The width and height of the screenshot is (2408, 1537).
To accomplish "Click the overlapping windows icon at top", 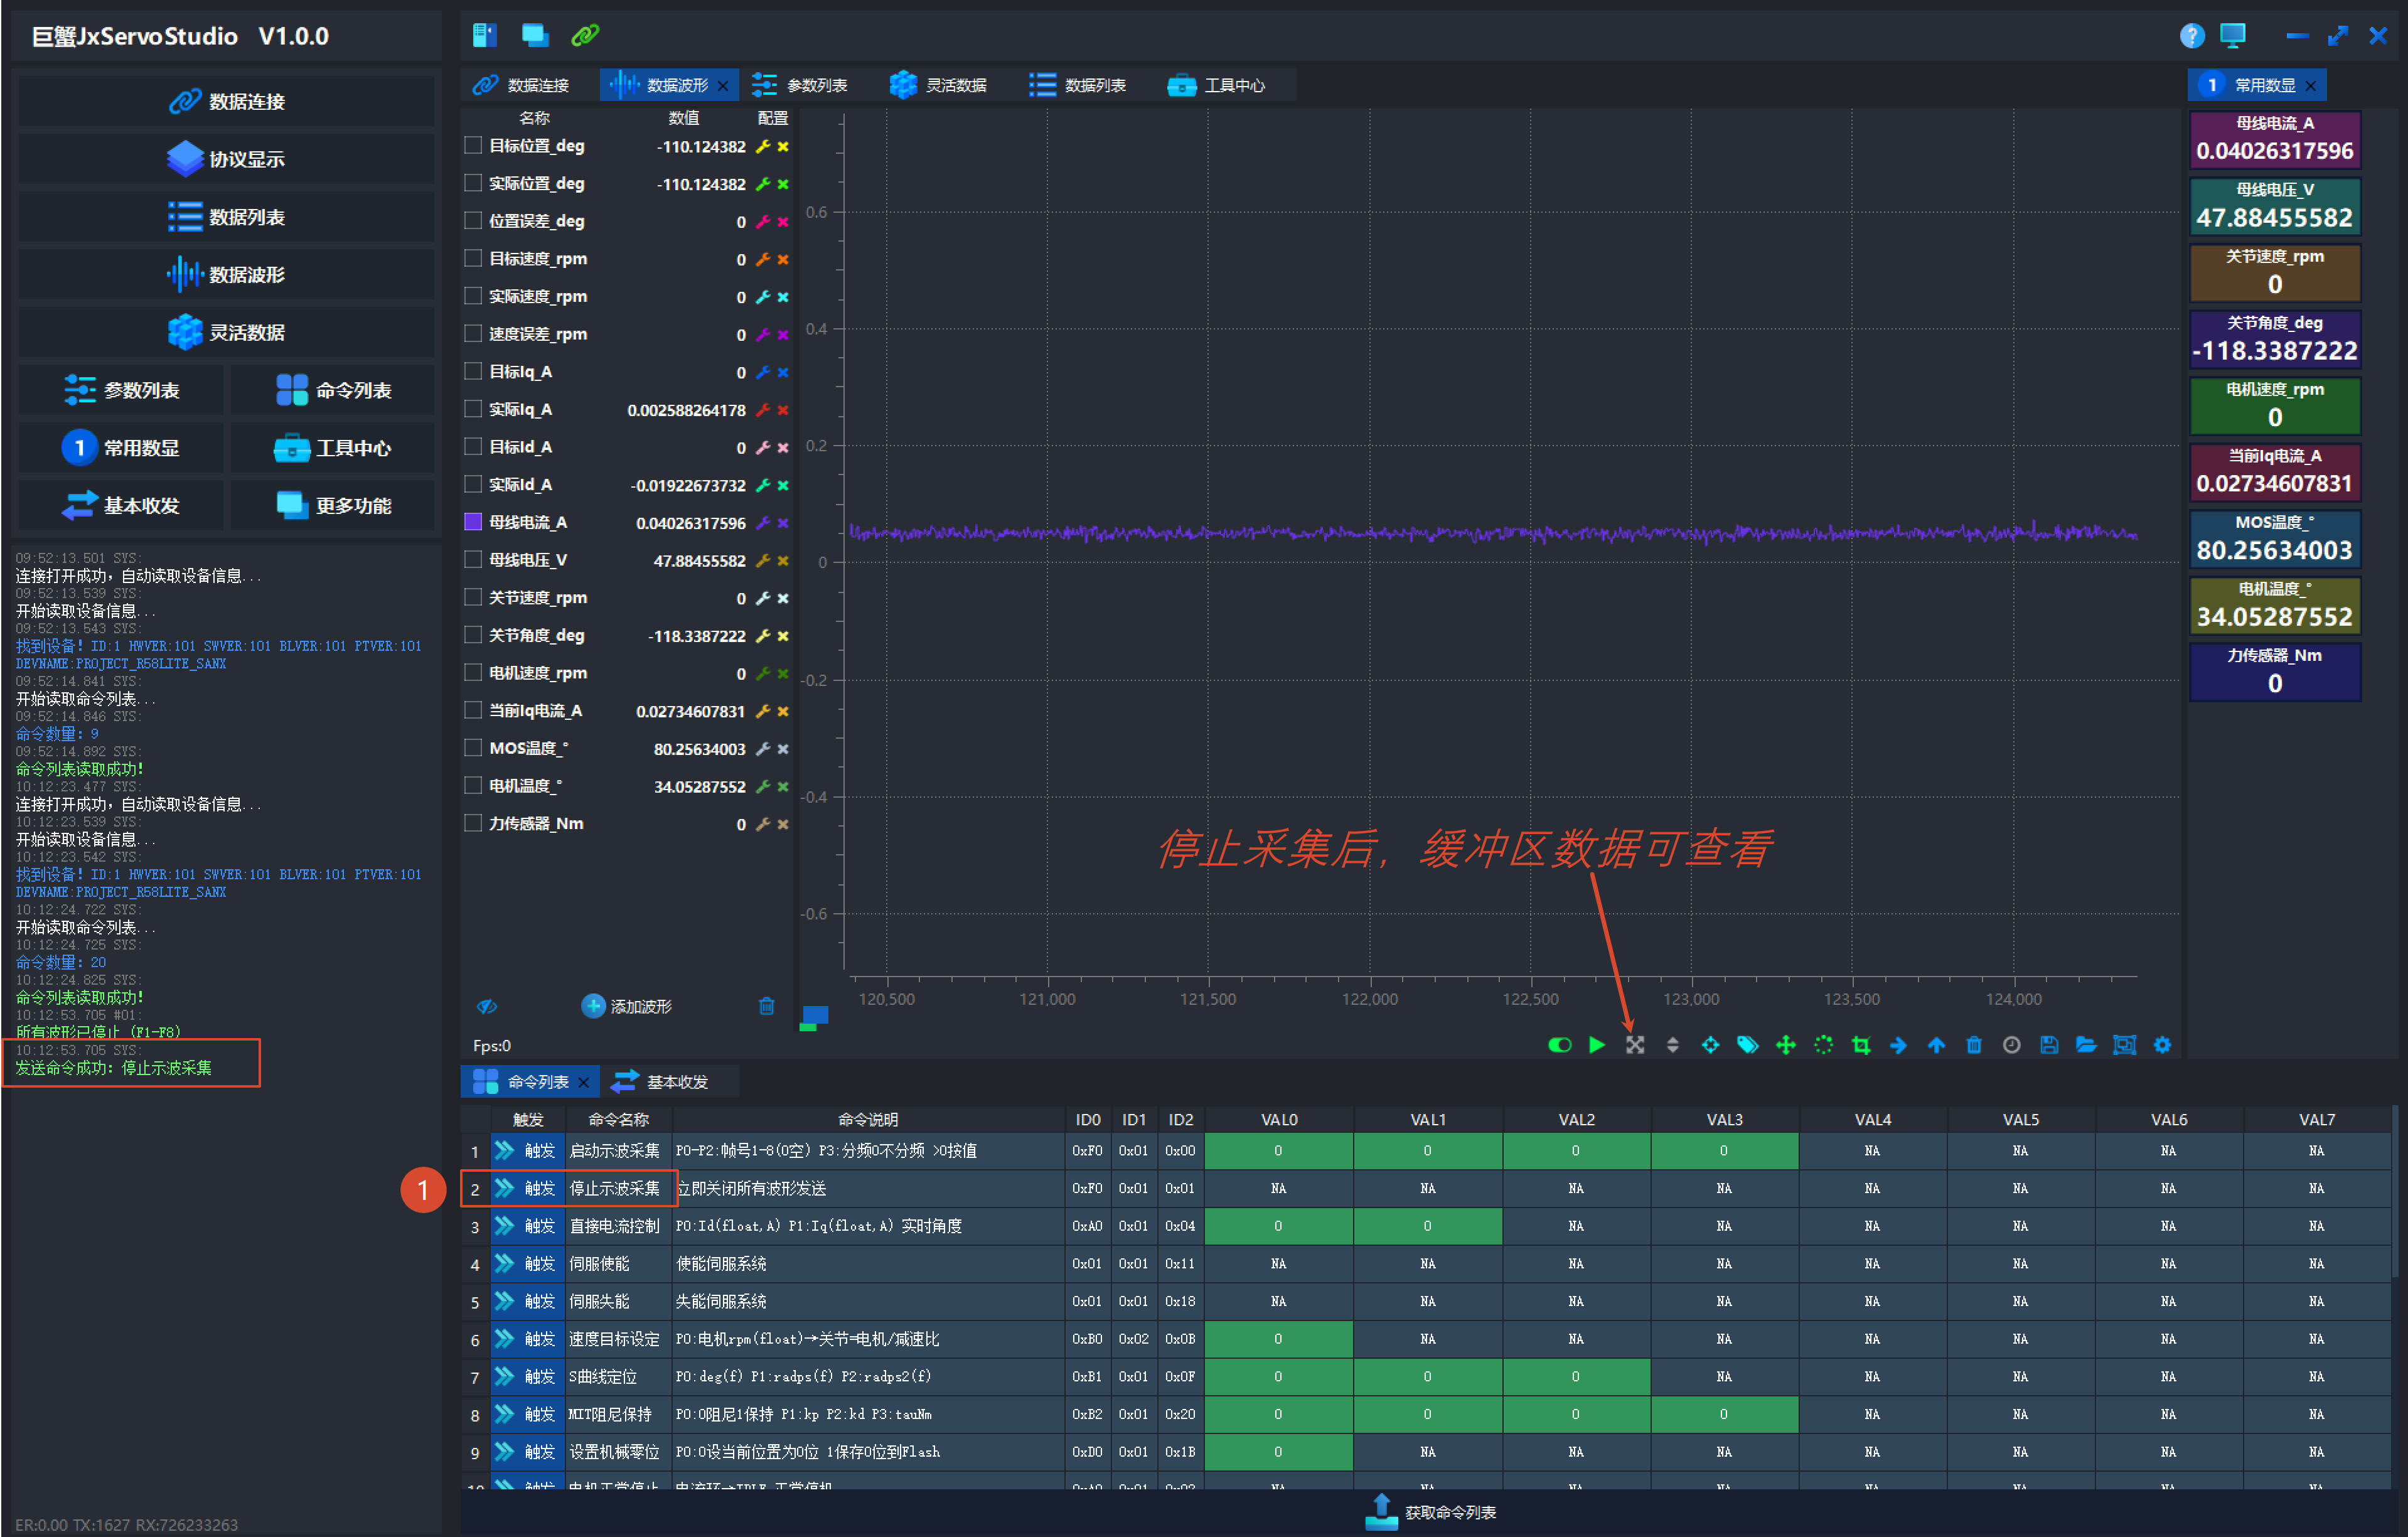I will click(535, 36).
